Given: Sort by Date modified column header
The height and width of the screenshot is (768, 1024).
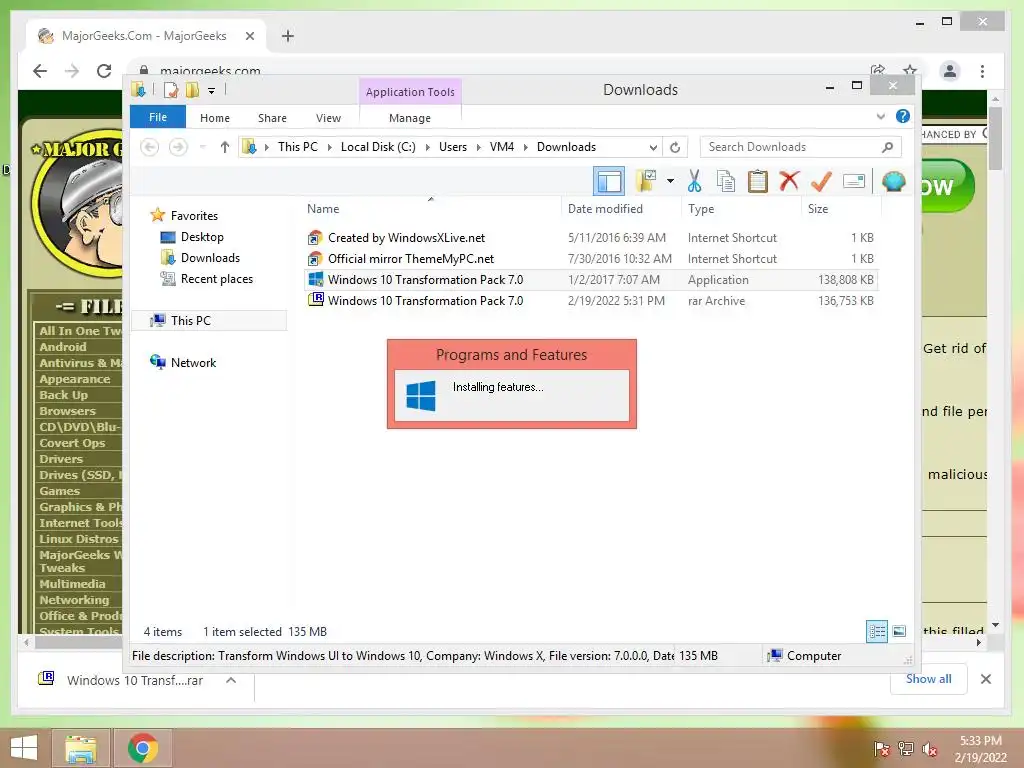Looking at the screenshot, I should point(605,209).
